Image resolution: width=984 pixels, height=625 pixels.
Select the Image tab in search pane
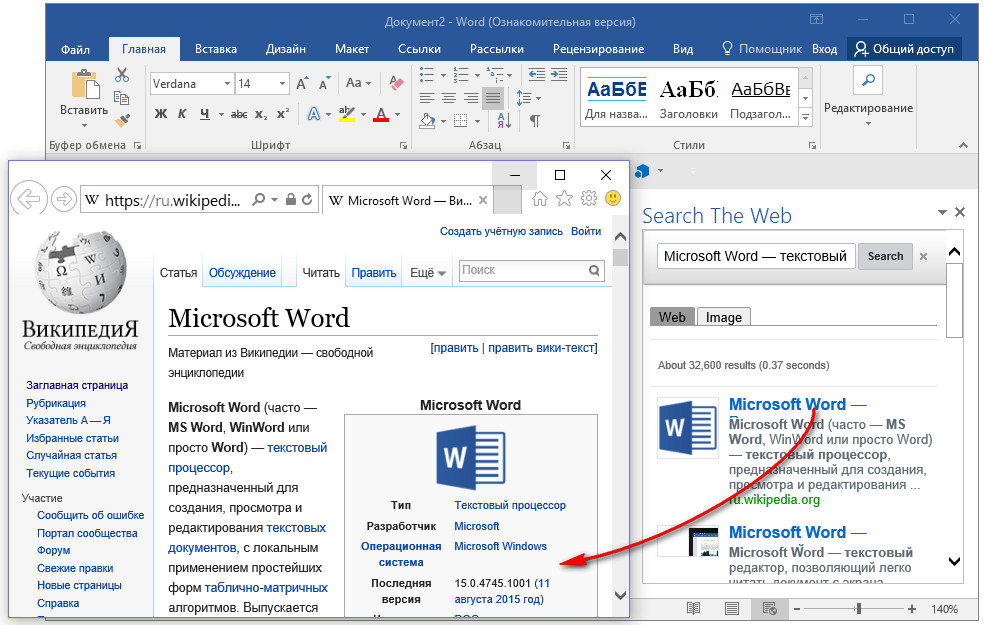pyautogui.click(x=724, y=317)
